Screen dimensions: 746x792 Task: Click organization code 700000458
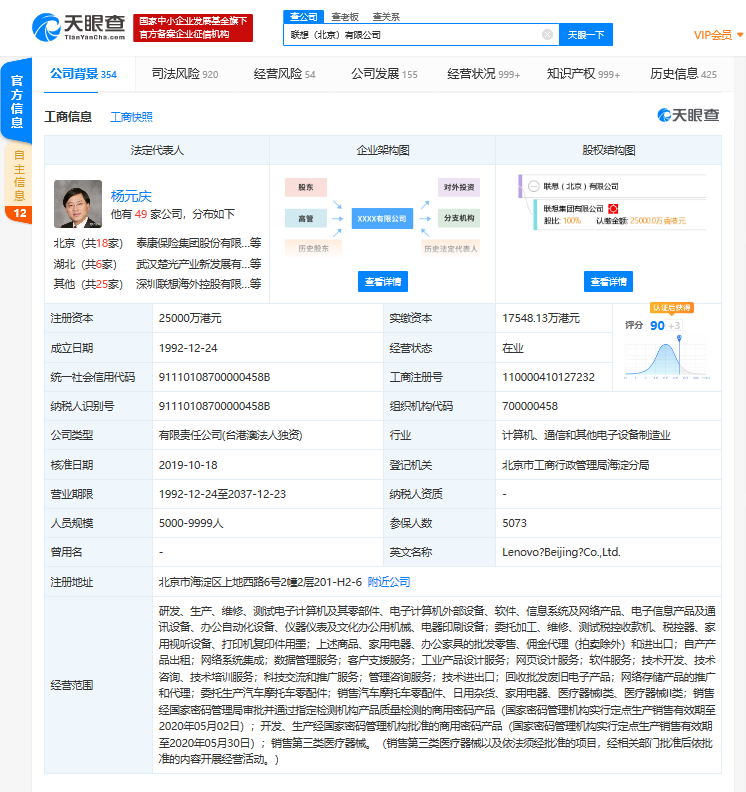tap(530, 406)
